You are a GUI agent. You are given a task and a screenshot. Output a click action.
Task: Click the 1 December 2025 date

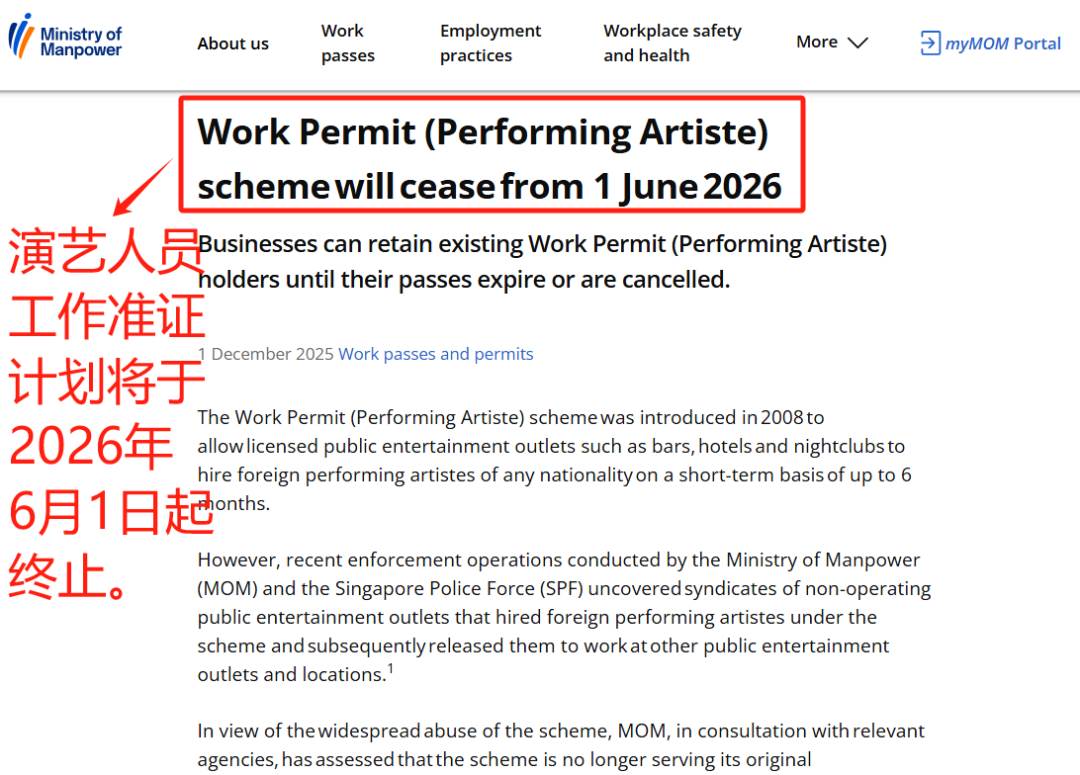click(x=265, y=354)
